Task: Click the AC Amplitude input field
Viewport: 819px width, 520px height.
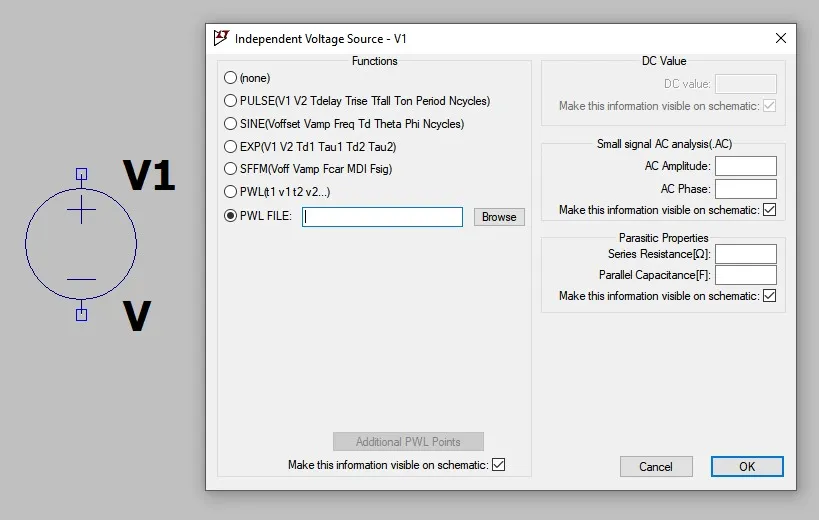Action: [745, 167]
